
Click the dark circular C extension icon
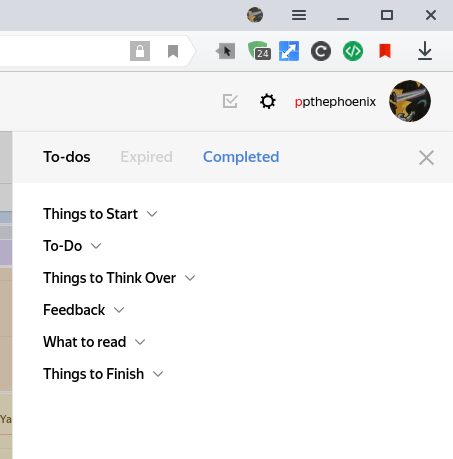(321, 51)
